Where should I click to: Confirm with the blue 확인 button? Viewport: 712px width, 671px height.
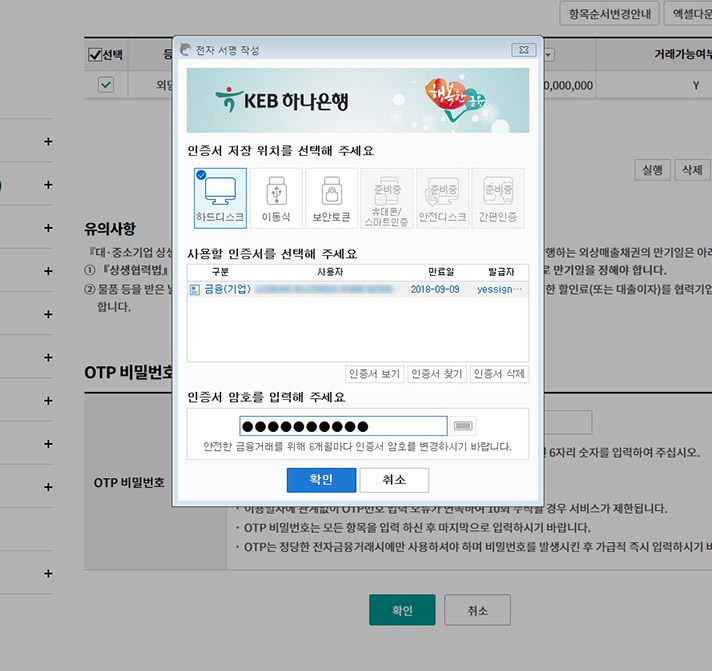click(x=320, y=480)
